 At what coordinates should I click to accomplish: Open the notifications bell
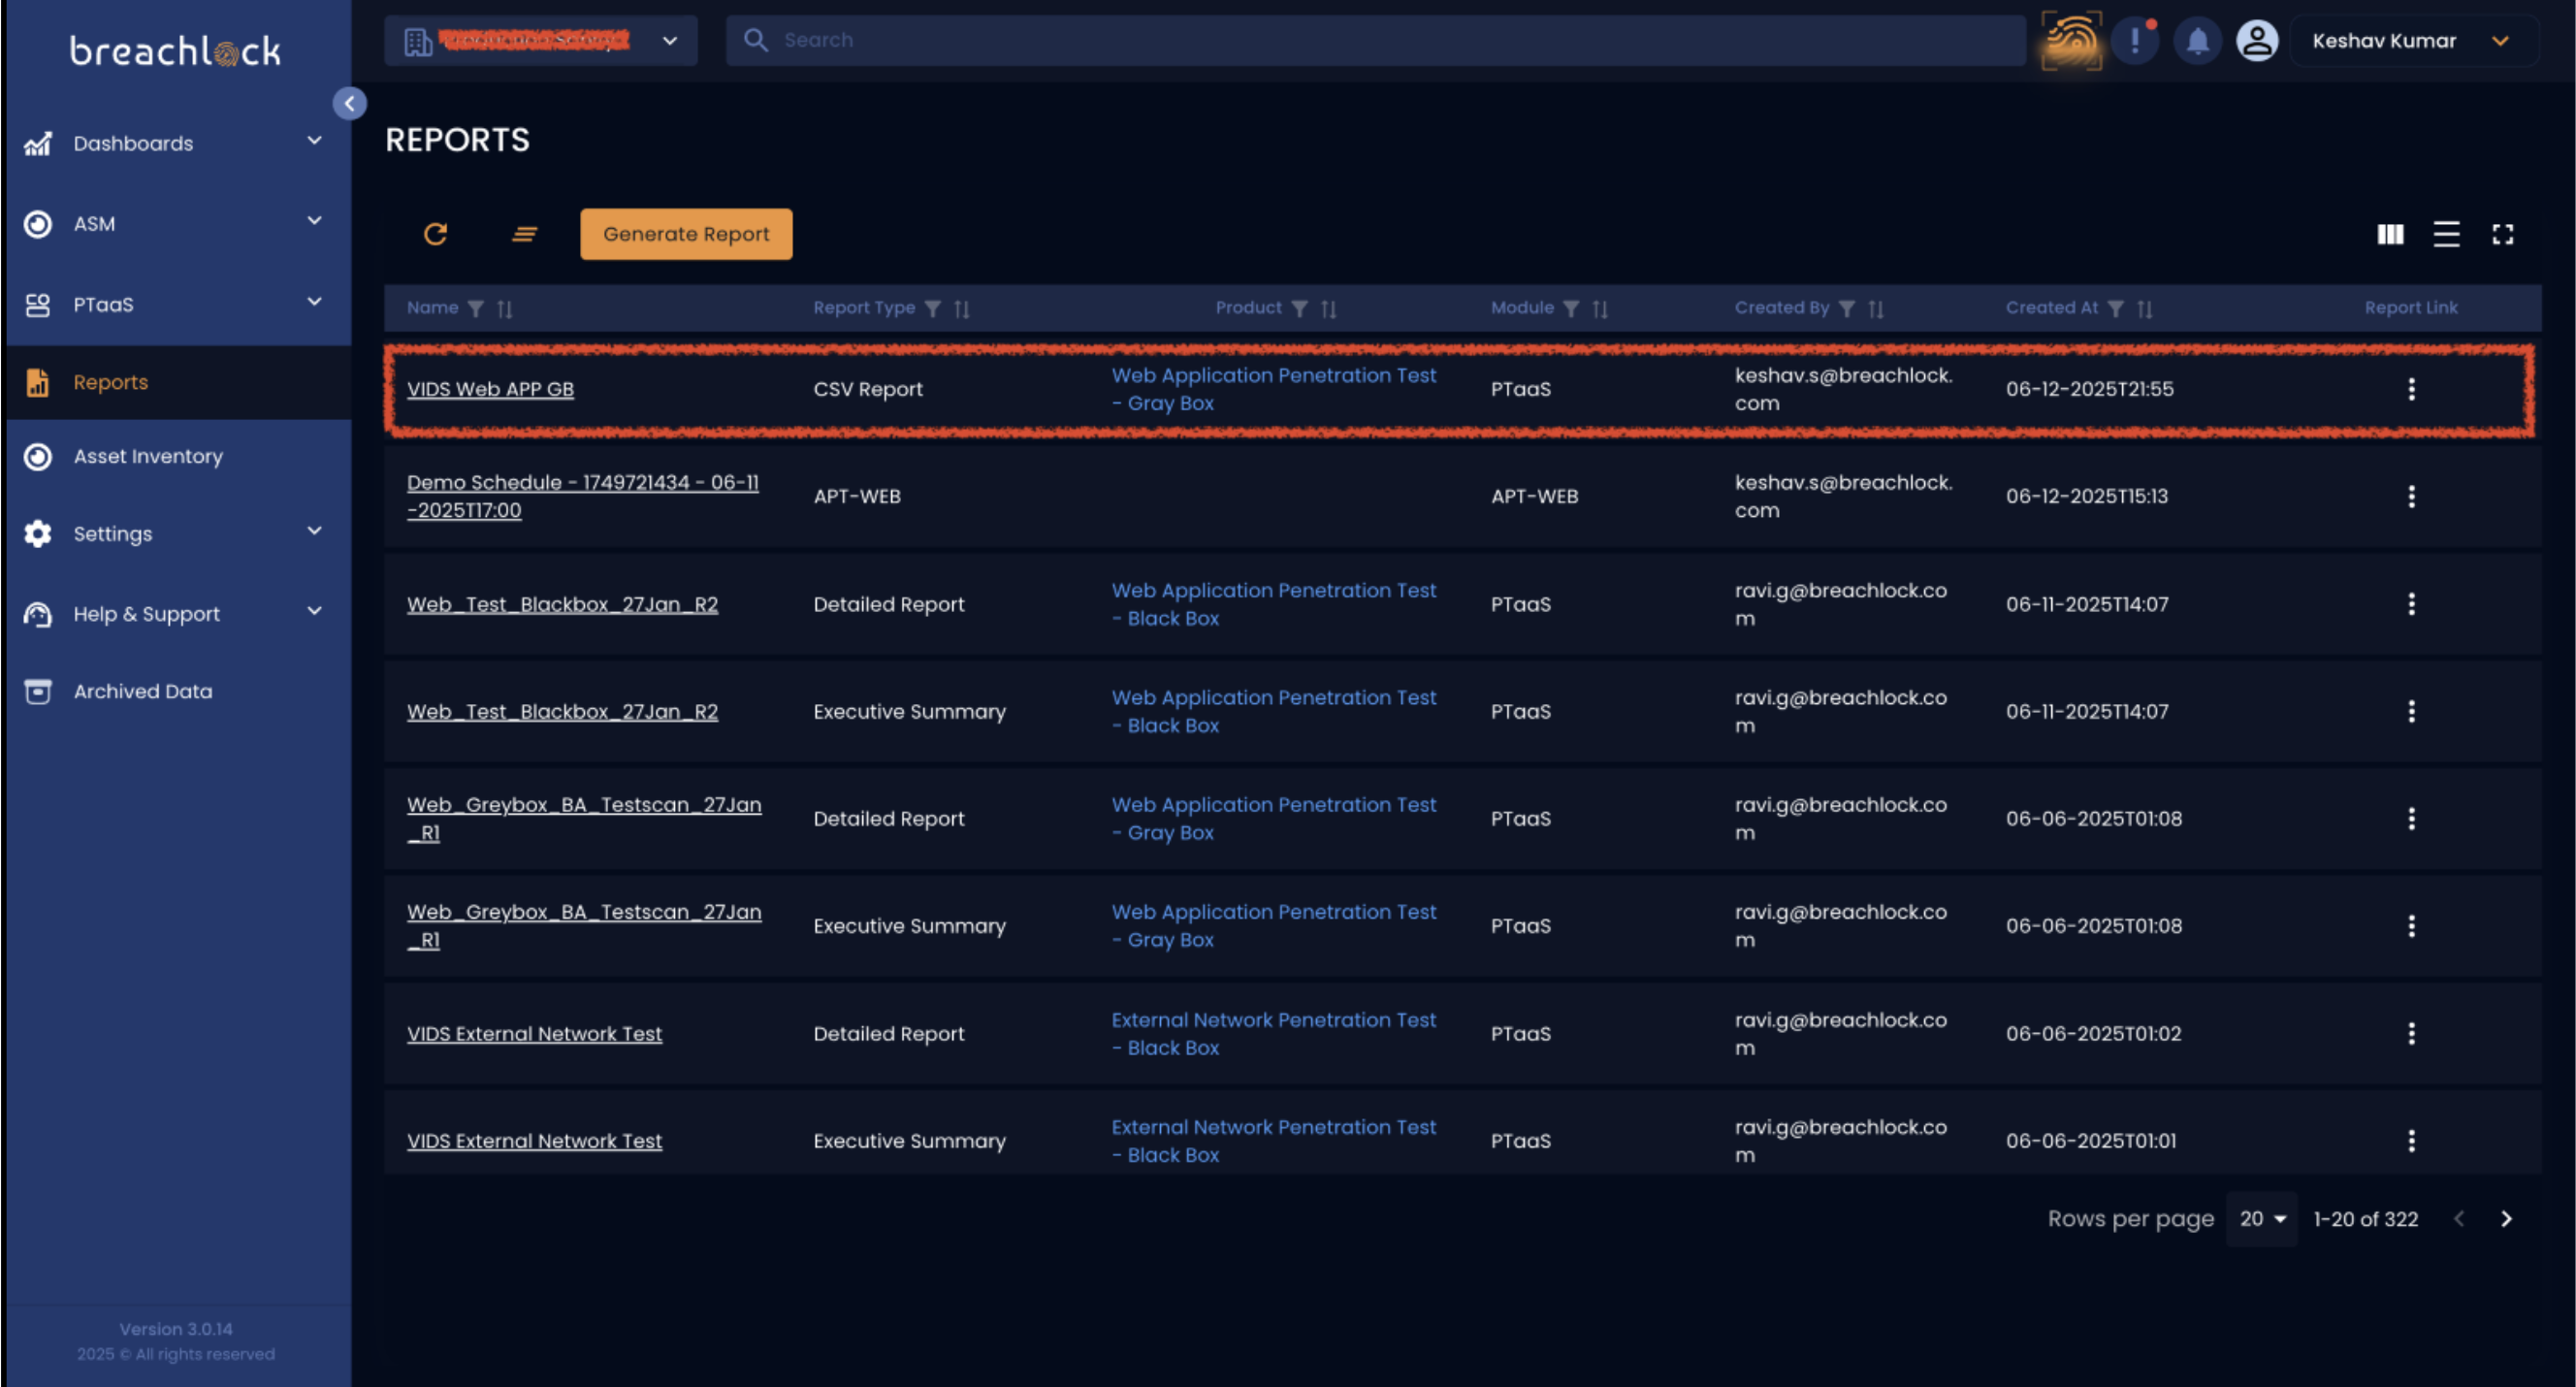coord(2197,41)
